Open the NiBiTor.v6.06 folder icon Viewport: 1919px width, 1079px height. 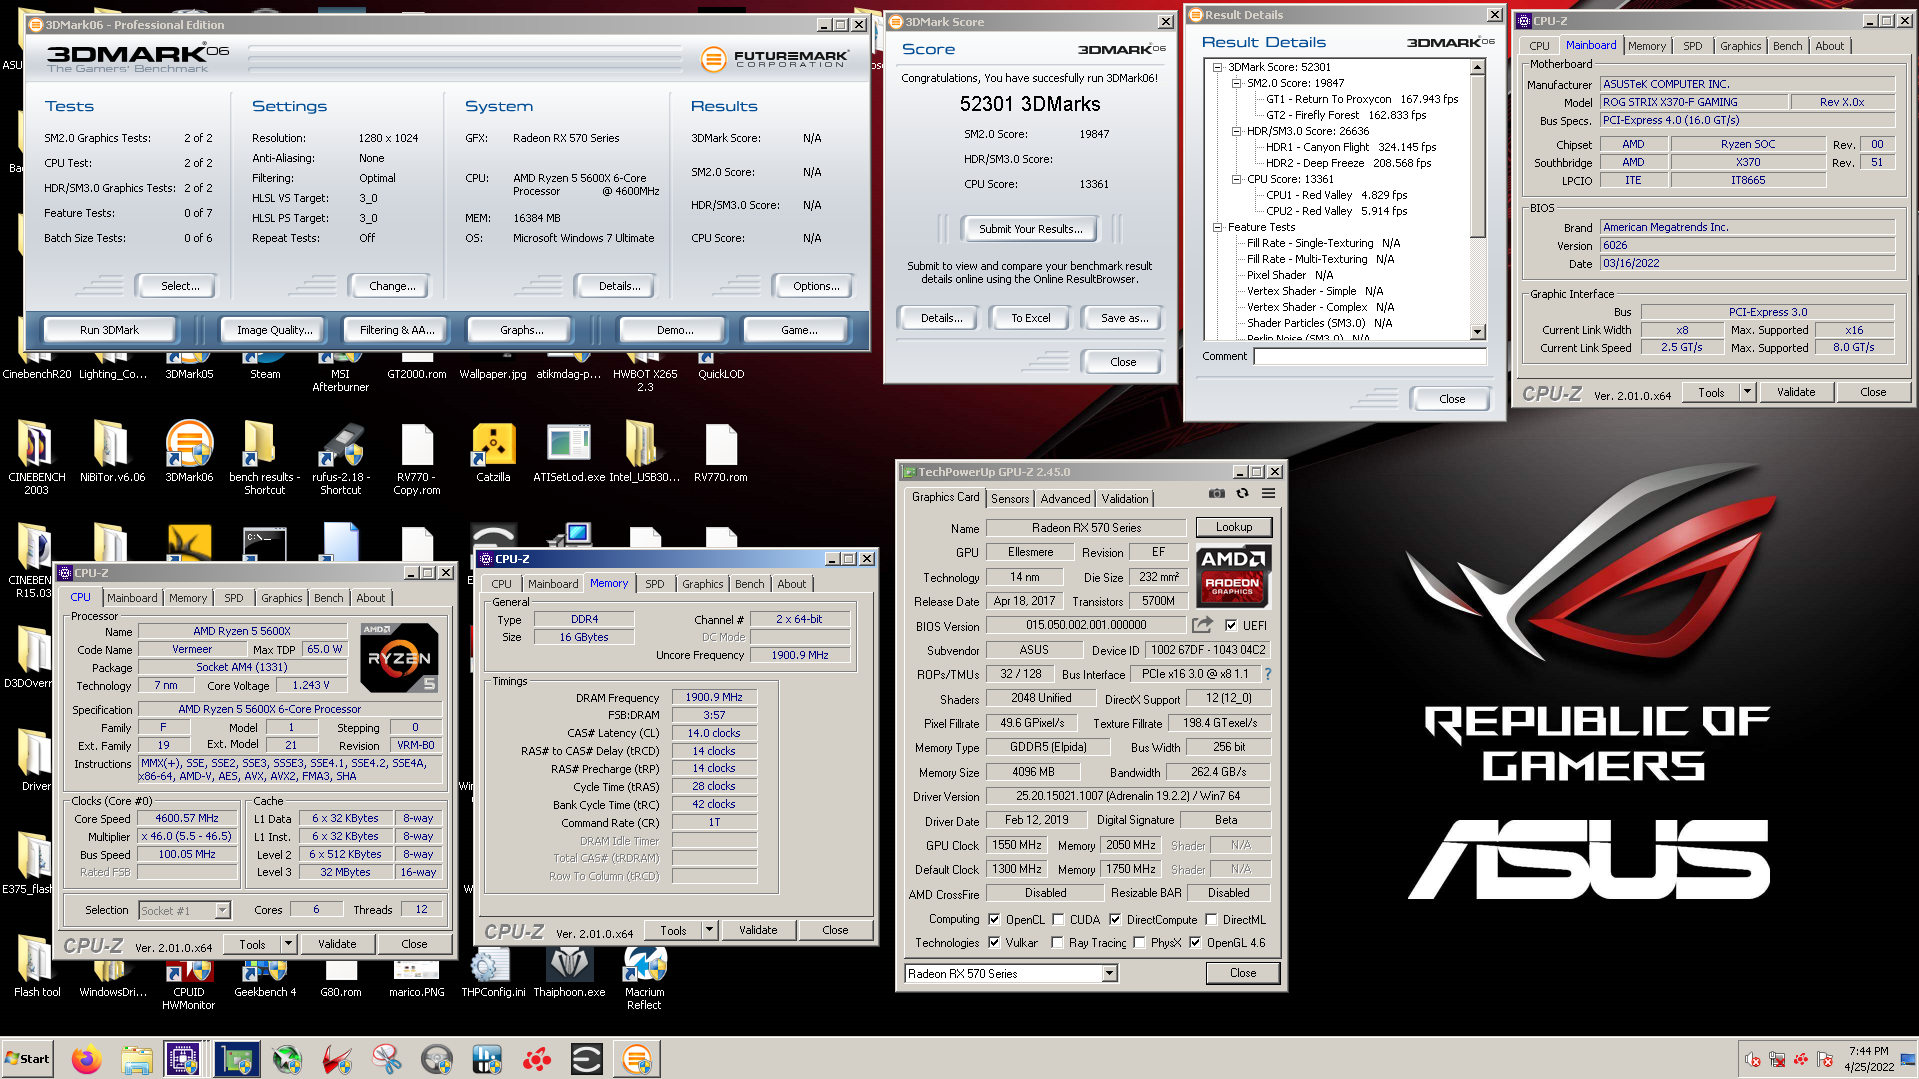click(x=113, y=453)
